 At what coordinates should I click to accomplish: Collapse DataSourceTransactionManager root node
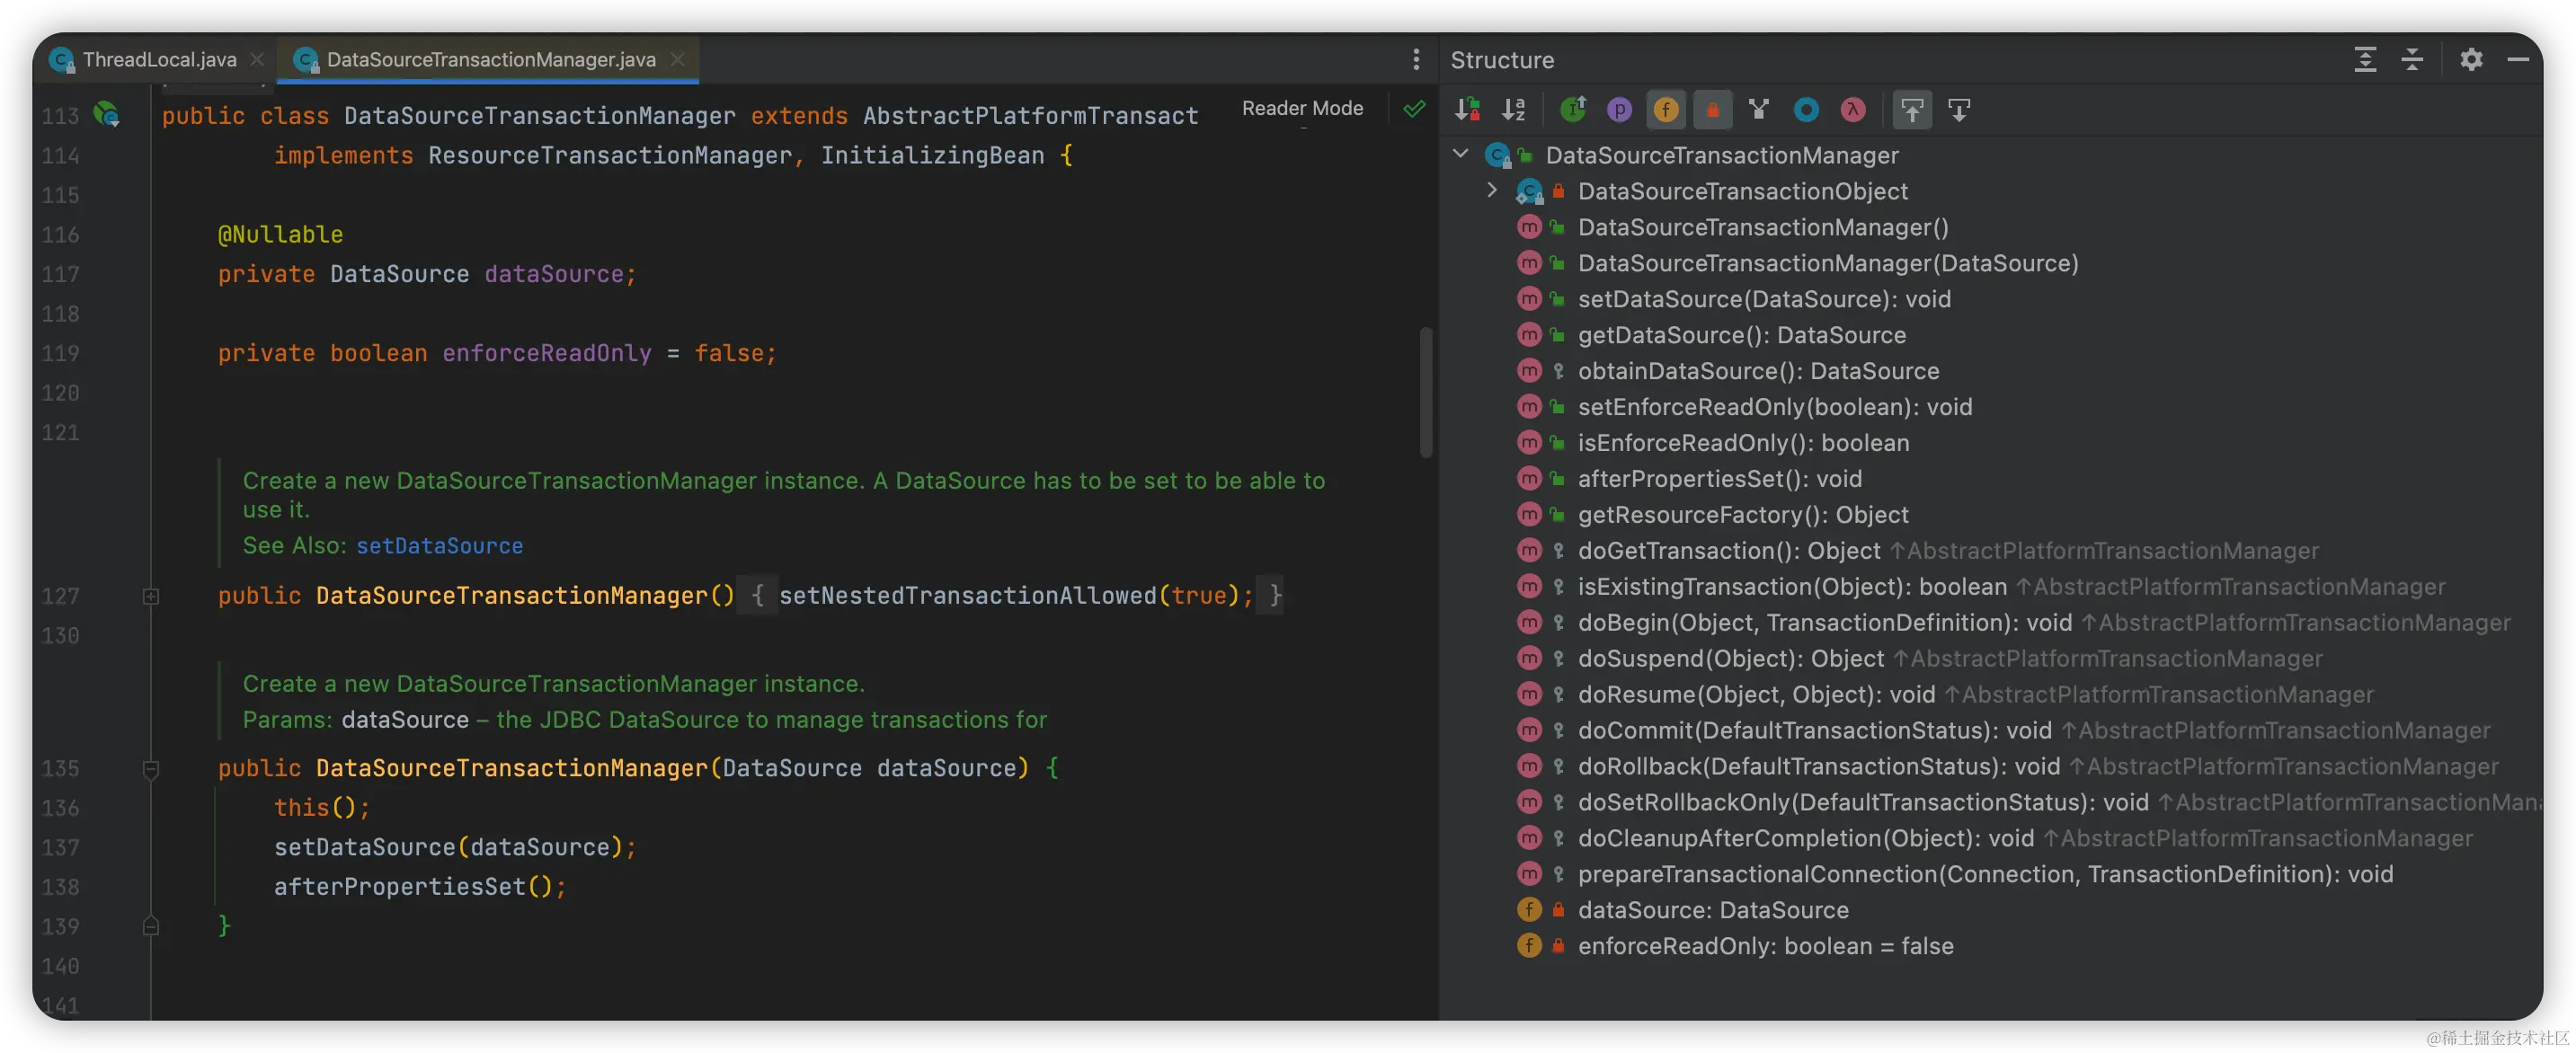pyautogui.click(x=1461, y=154)
